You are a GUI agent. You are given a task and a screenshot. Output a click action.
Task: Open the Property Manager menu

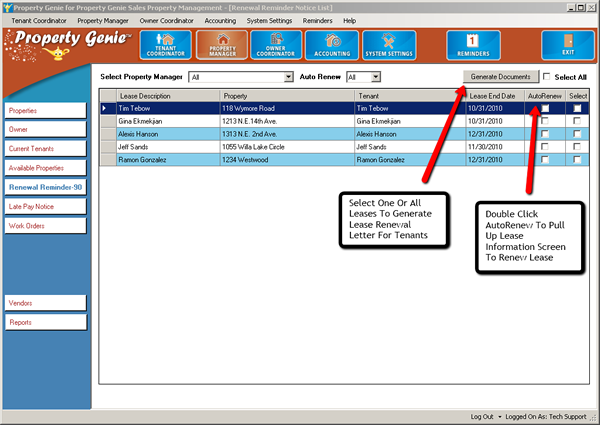(x=103, y=21)
